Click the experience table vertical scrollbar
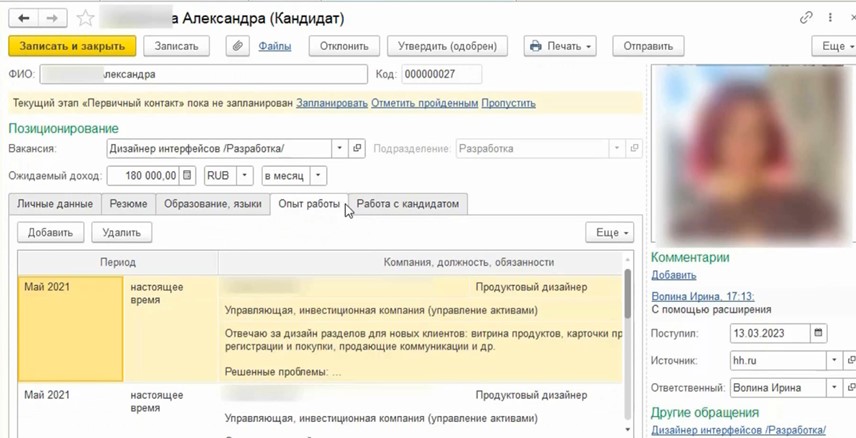 pyautogui.click(x=628, y=295)
